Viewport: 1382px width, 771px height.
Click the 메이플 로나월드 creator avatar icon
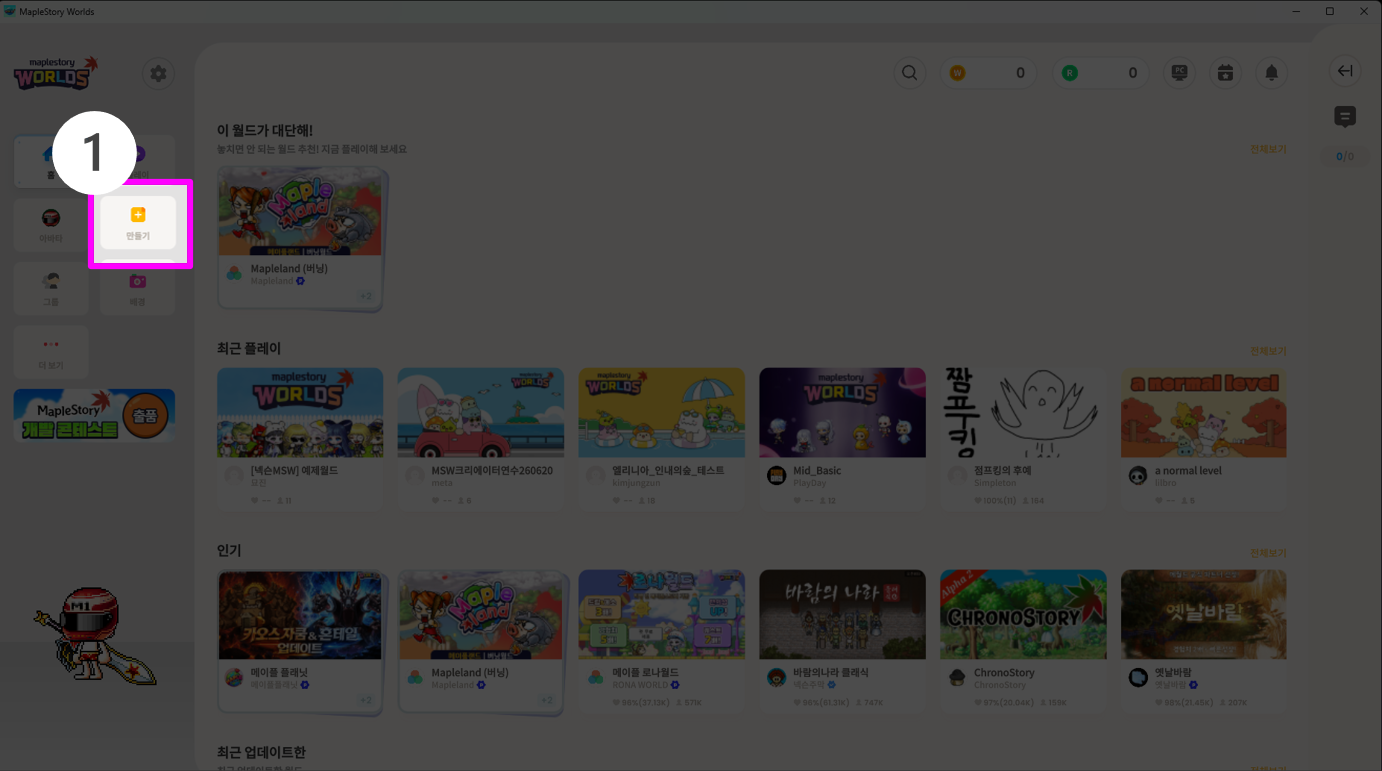pos(596,678)
